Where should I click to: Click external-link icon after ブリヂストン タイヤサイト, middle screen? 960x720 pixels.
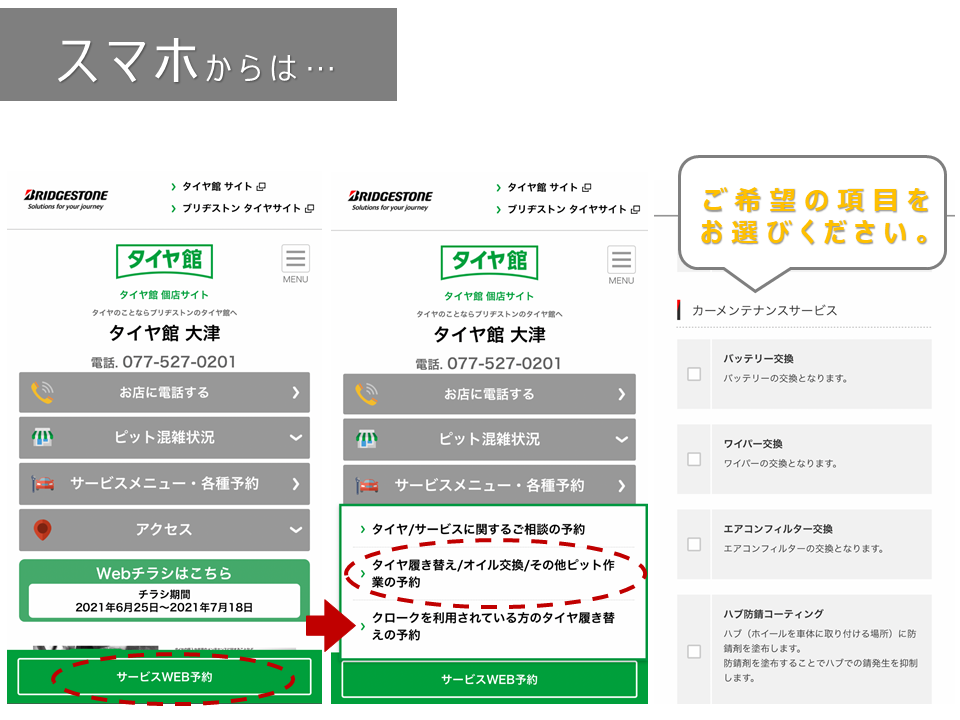(636, 209)
